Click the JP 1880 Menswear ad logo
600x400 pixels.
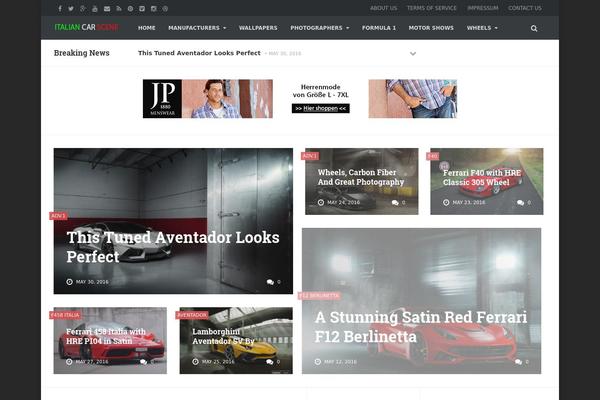click(162, 99)
